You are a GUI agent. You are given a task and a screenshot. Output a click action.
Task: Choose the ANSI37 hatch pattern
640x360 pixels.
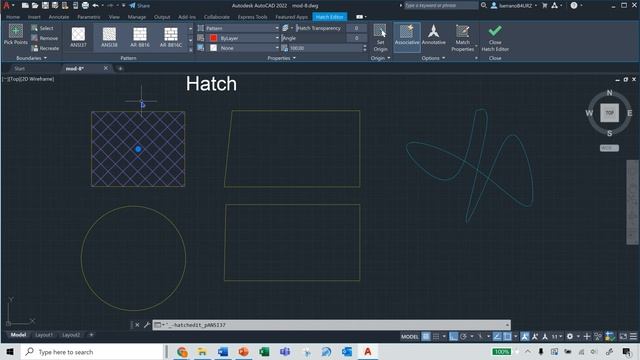(78, 37)
